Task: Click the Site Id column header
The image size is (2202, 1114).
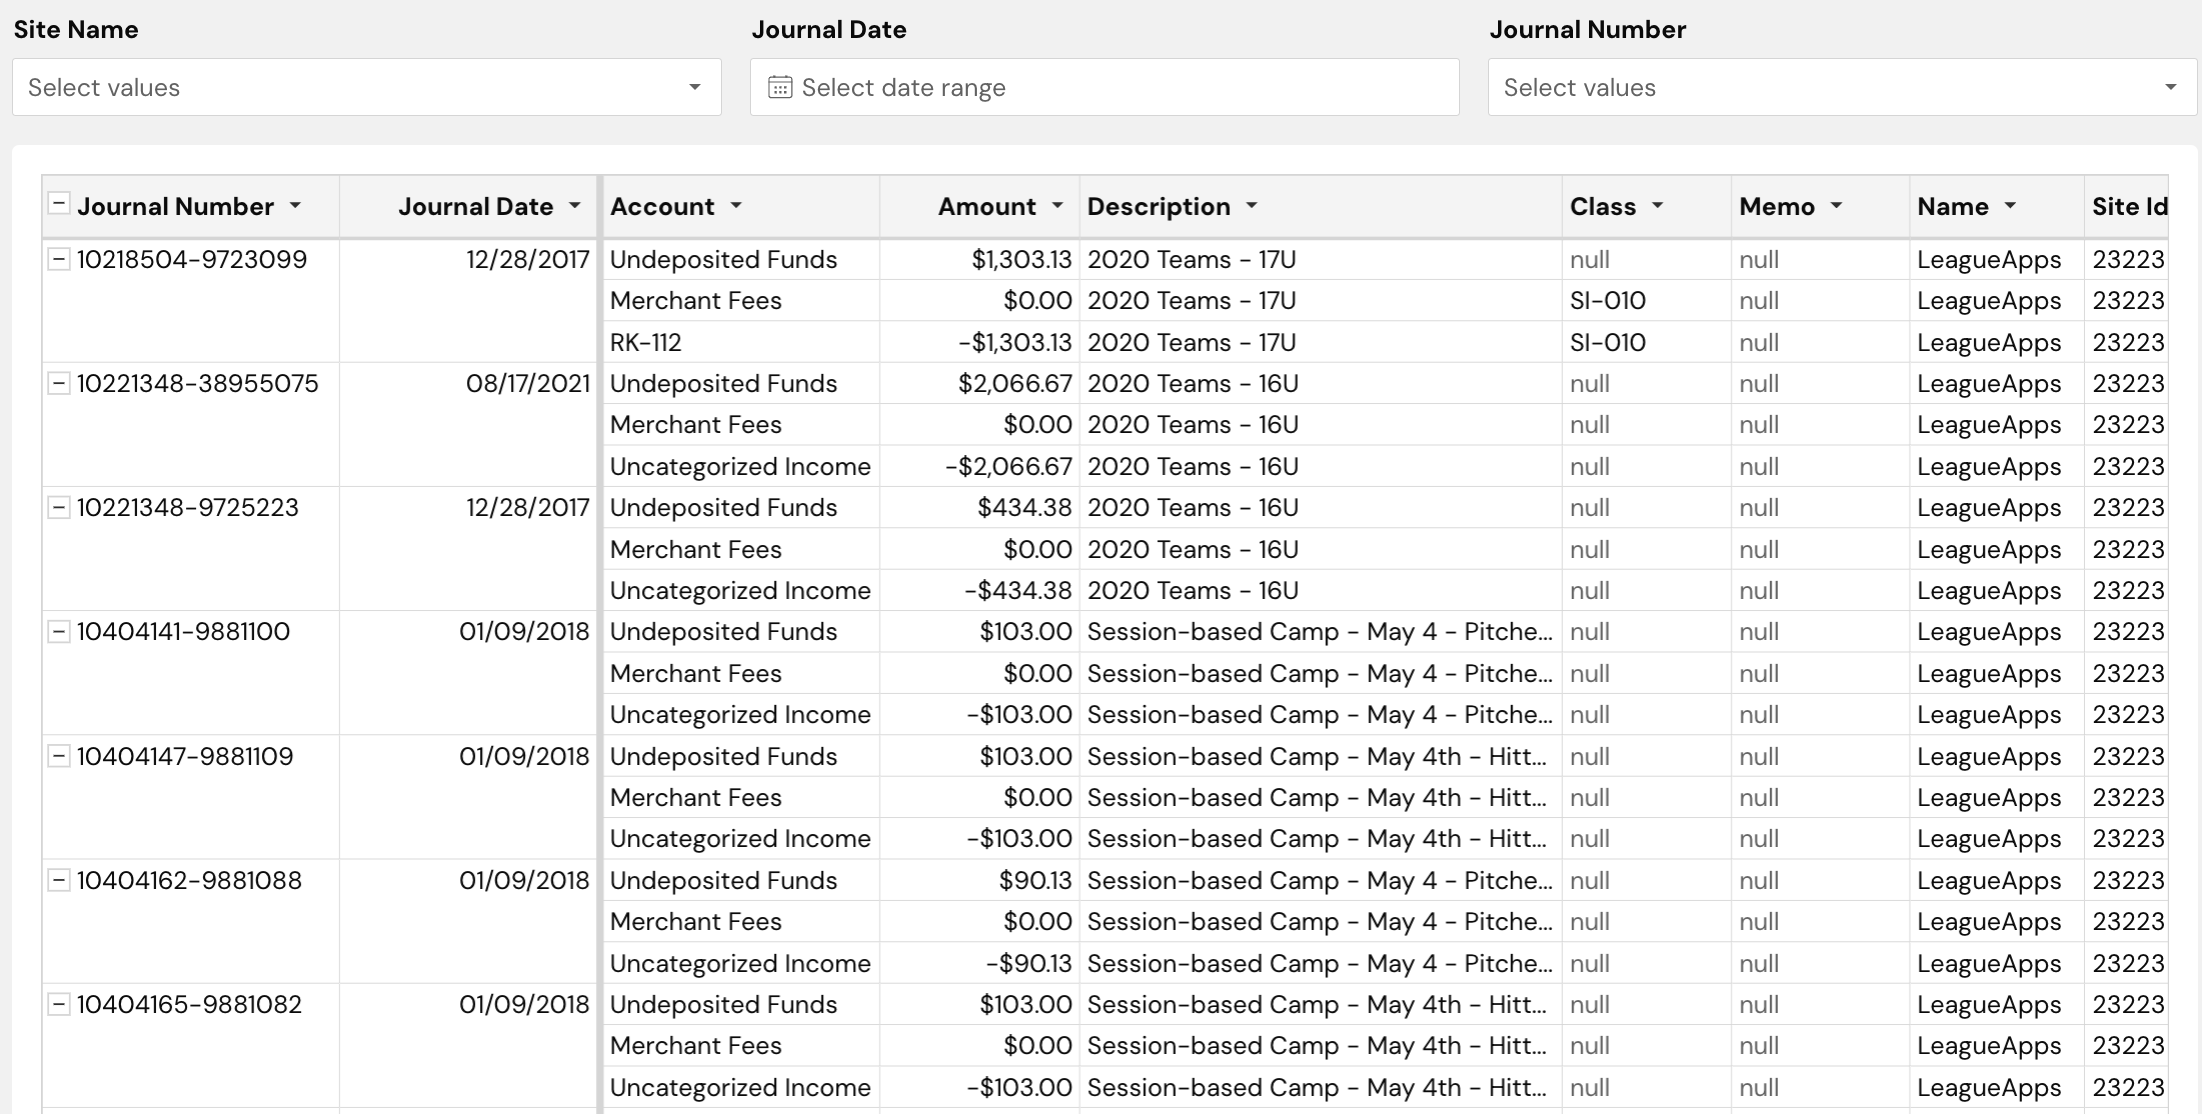Action: click(2128, 206)
